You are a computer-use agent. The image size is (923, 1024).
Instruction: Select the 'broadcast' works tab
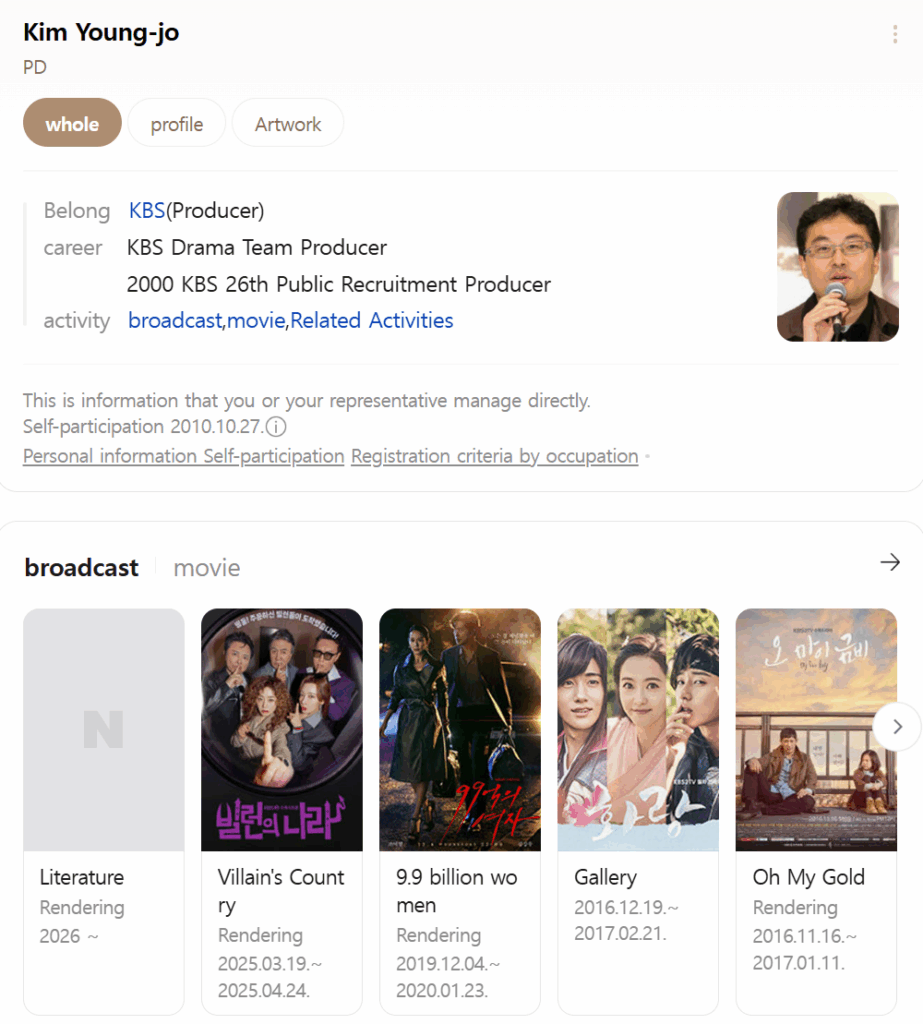[x=81, y=568]
